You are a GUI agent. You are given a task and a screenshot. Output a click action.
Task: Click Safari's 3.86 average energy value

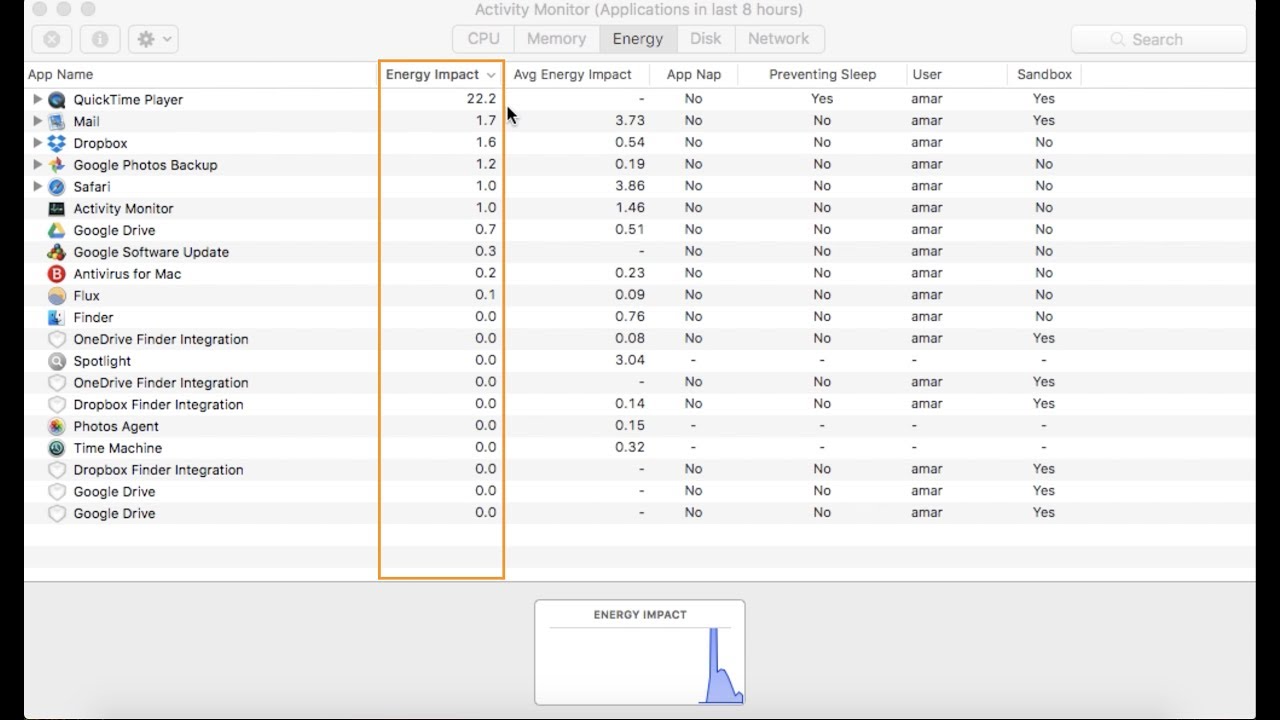[x=630, y=186]
